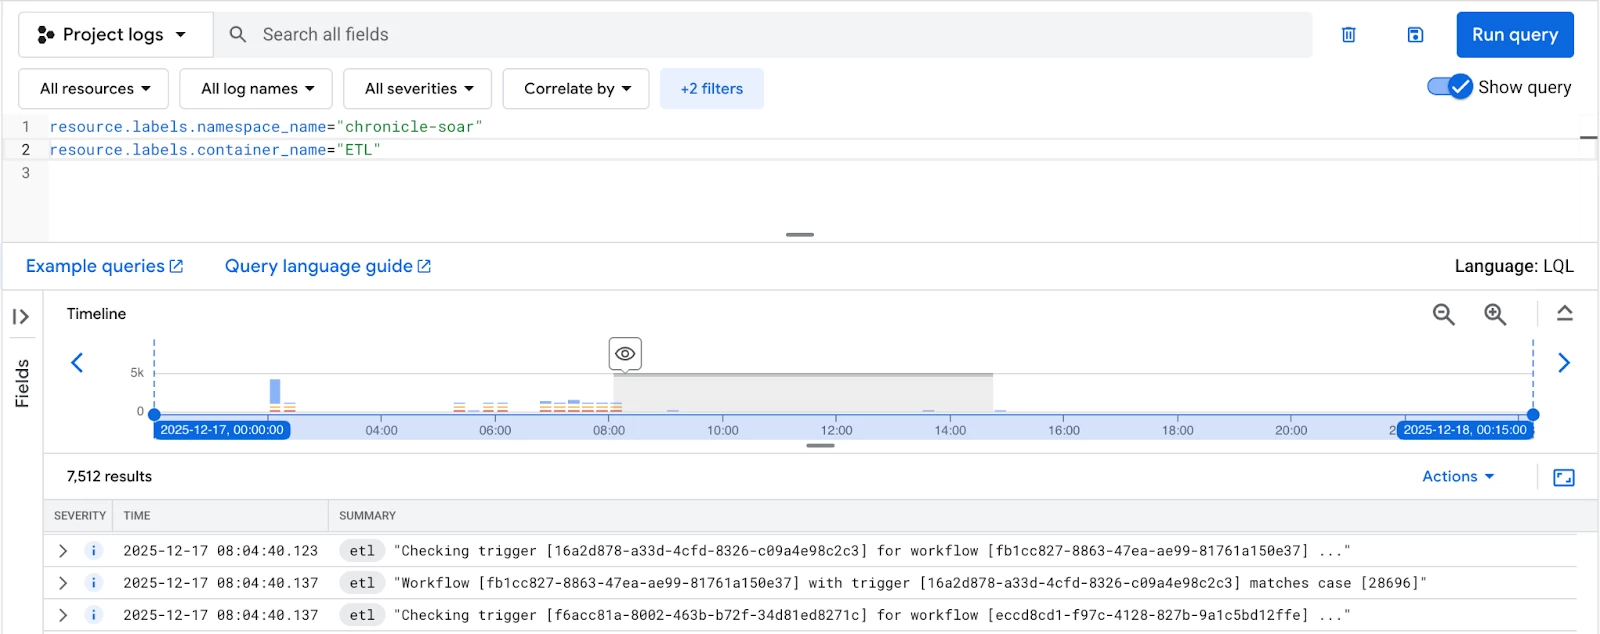
Task: Open the All resources dropdown
Action: (94, 89)
